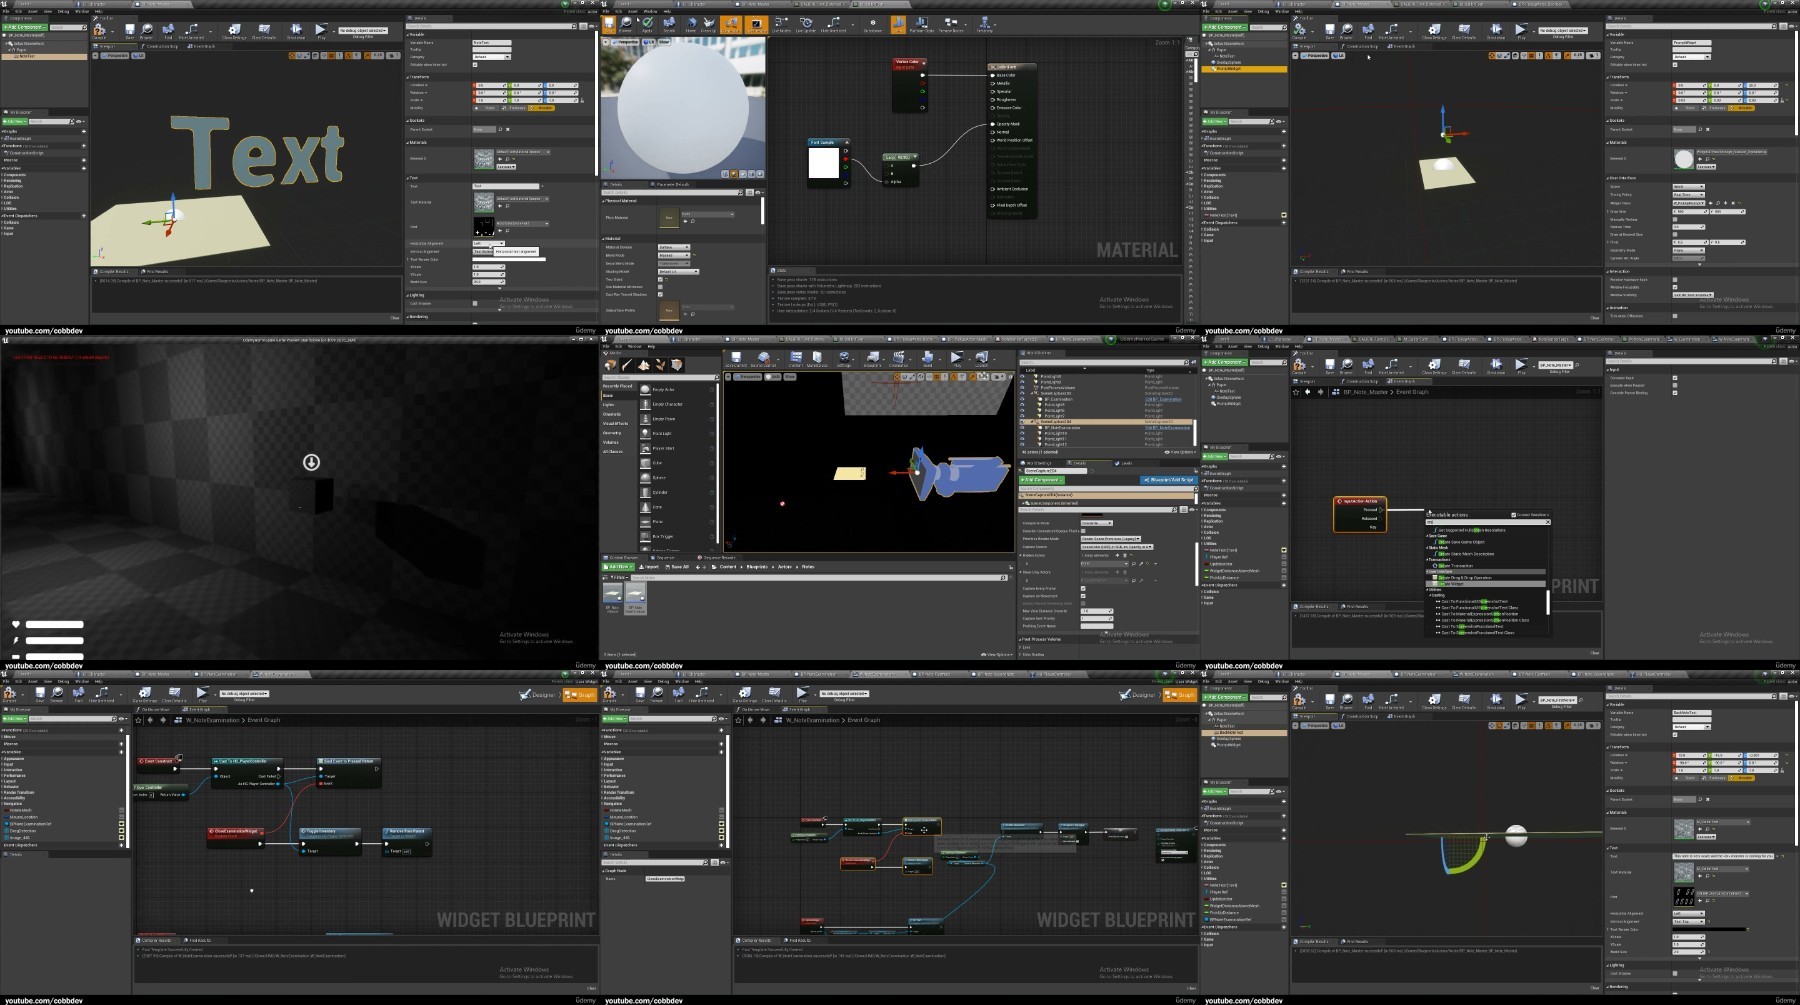Switch to On Mouse Move tab, bottom-left frame
This screenshot has width=1800, height=1005.
pyautogui.click(x=153, y=709)
